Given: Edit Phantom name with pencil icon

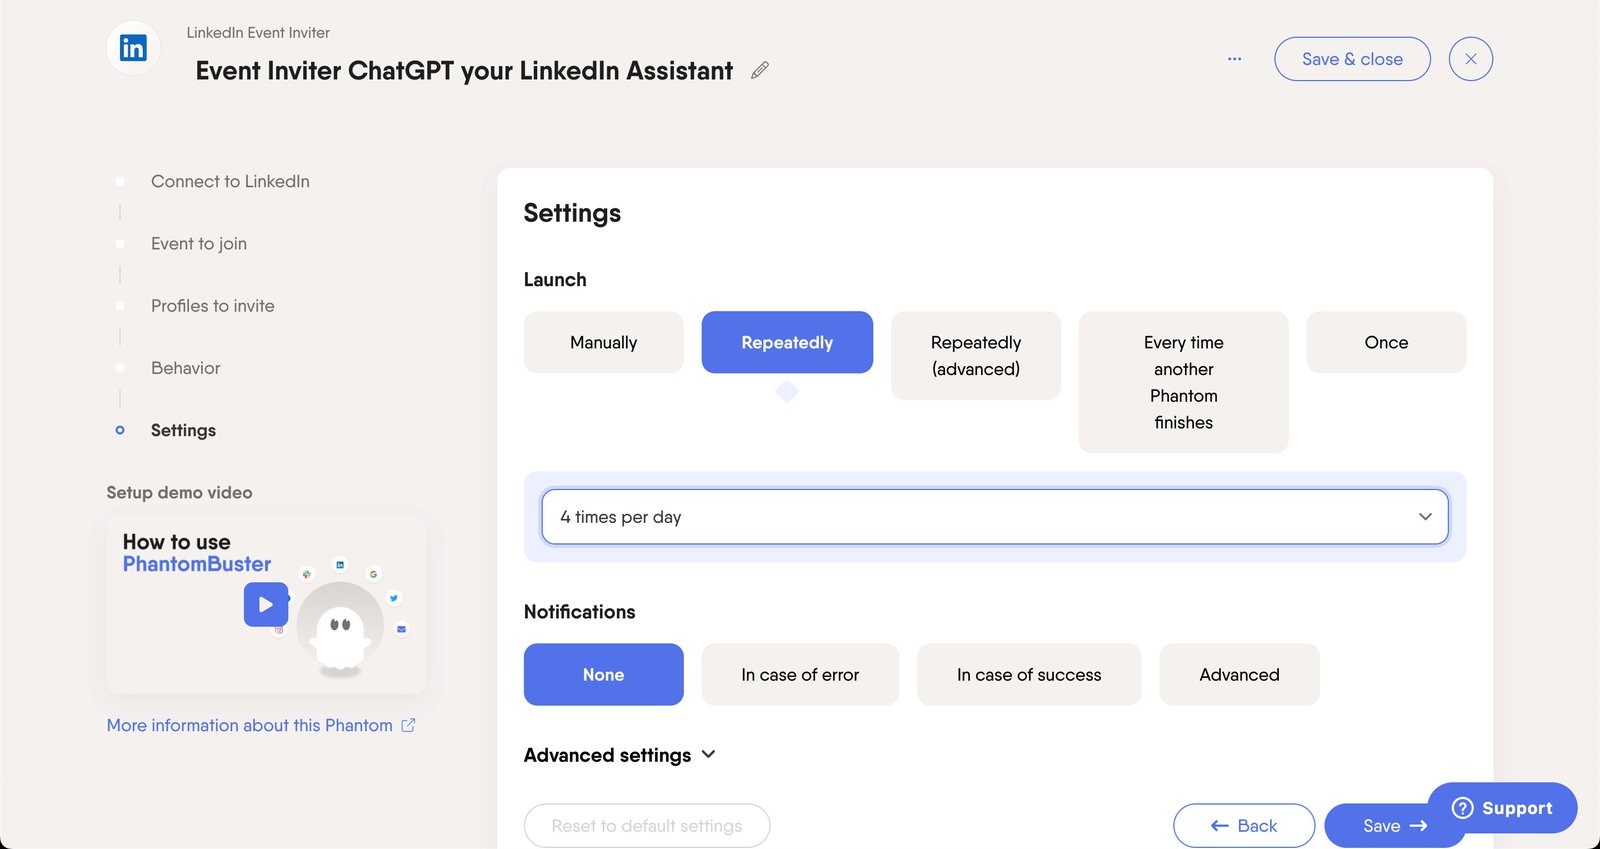Looking at the screenshot, I should tap(760, 70).
